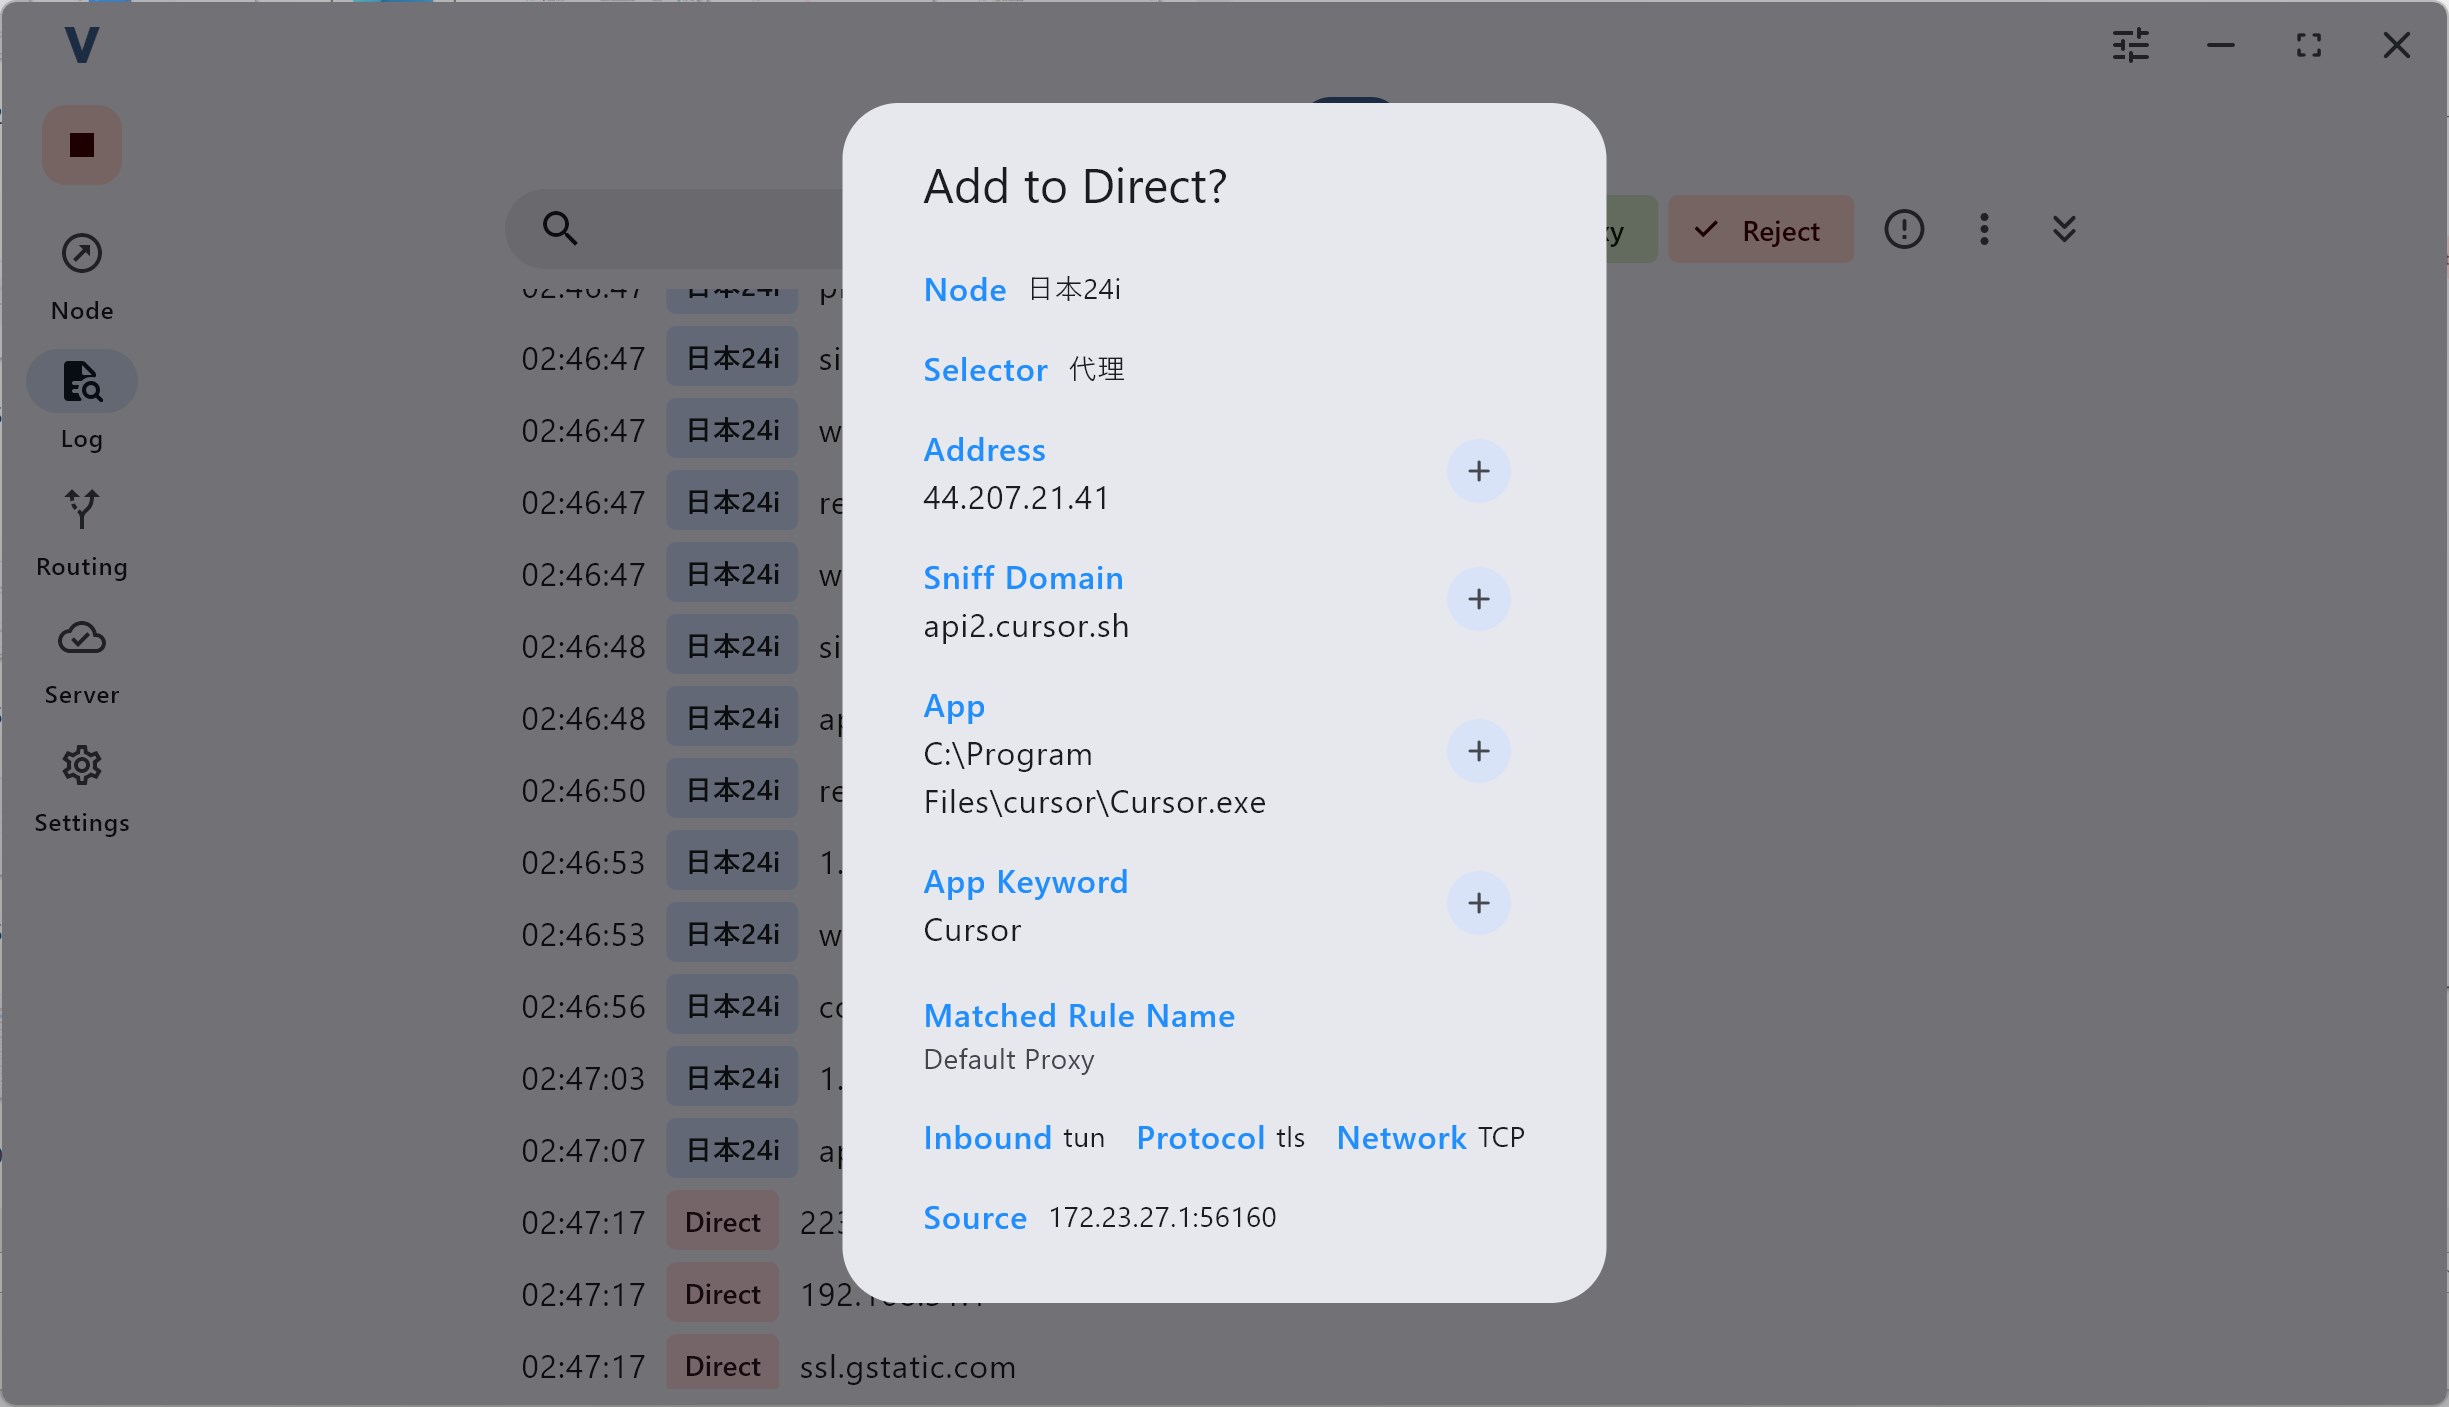Open the three-dot more options menu
2449x1407 pixels.
click(1985, 229)
